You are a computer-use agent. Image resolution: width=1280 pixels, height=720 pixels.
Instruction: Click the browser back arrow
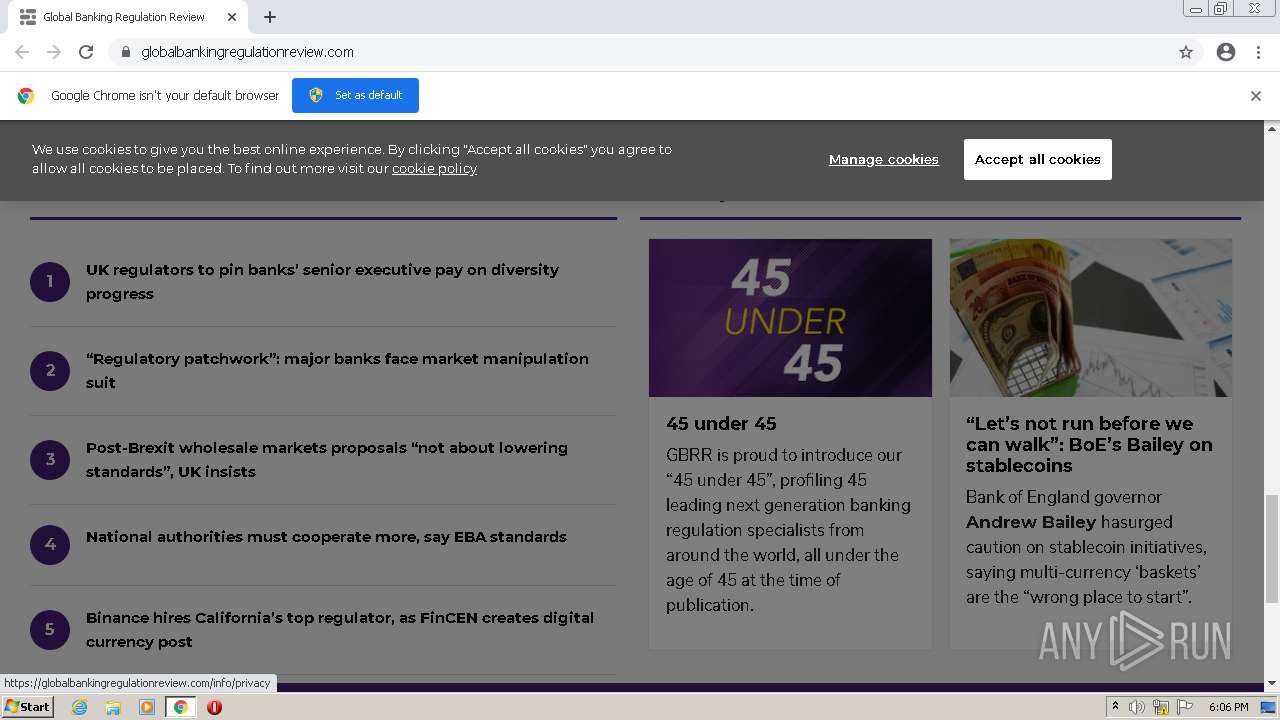(x=22, y=52)
